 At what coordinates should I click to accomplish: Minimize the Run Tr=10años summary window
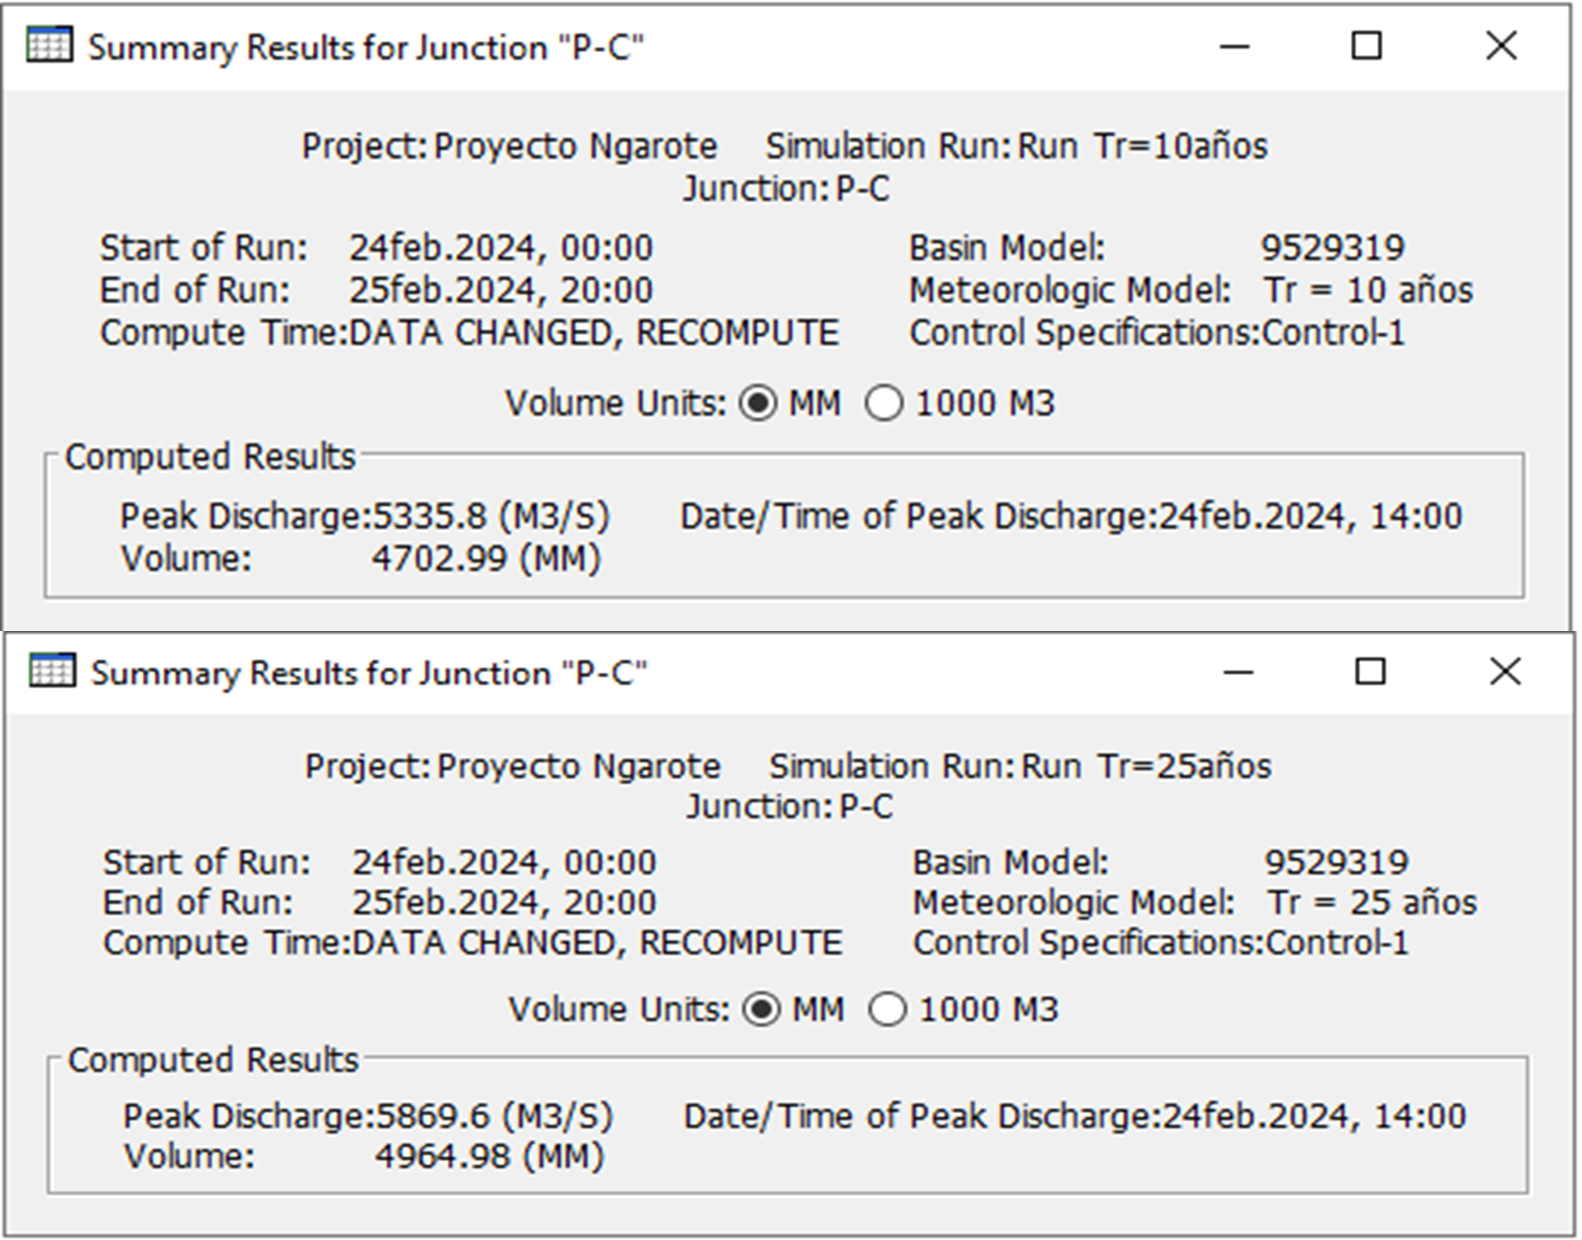click(1235, 46)
